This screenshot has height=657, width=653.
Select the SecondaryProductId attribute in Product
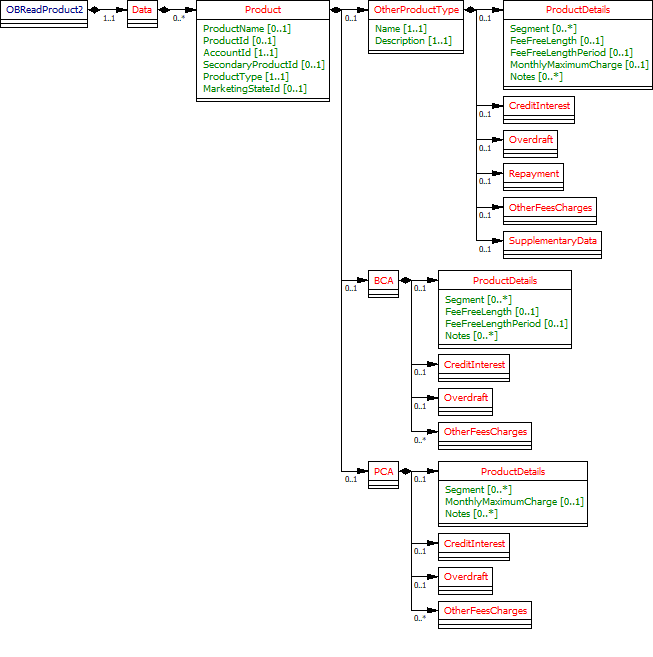(x=263, y=64)
